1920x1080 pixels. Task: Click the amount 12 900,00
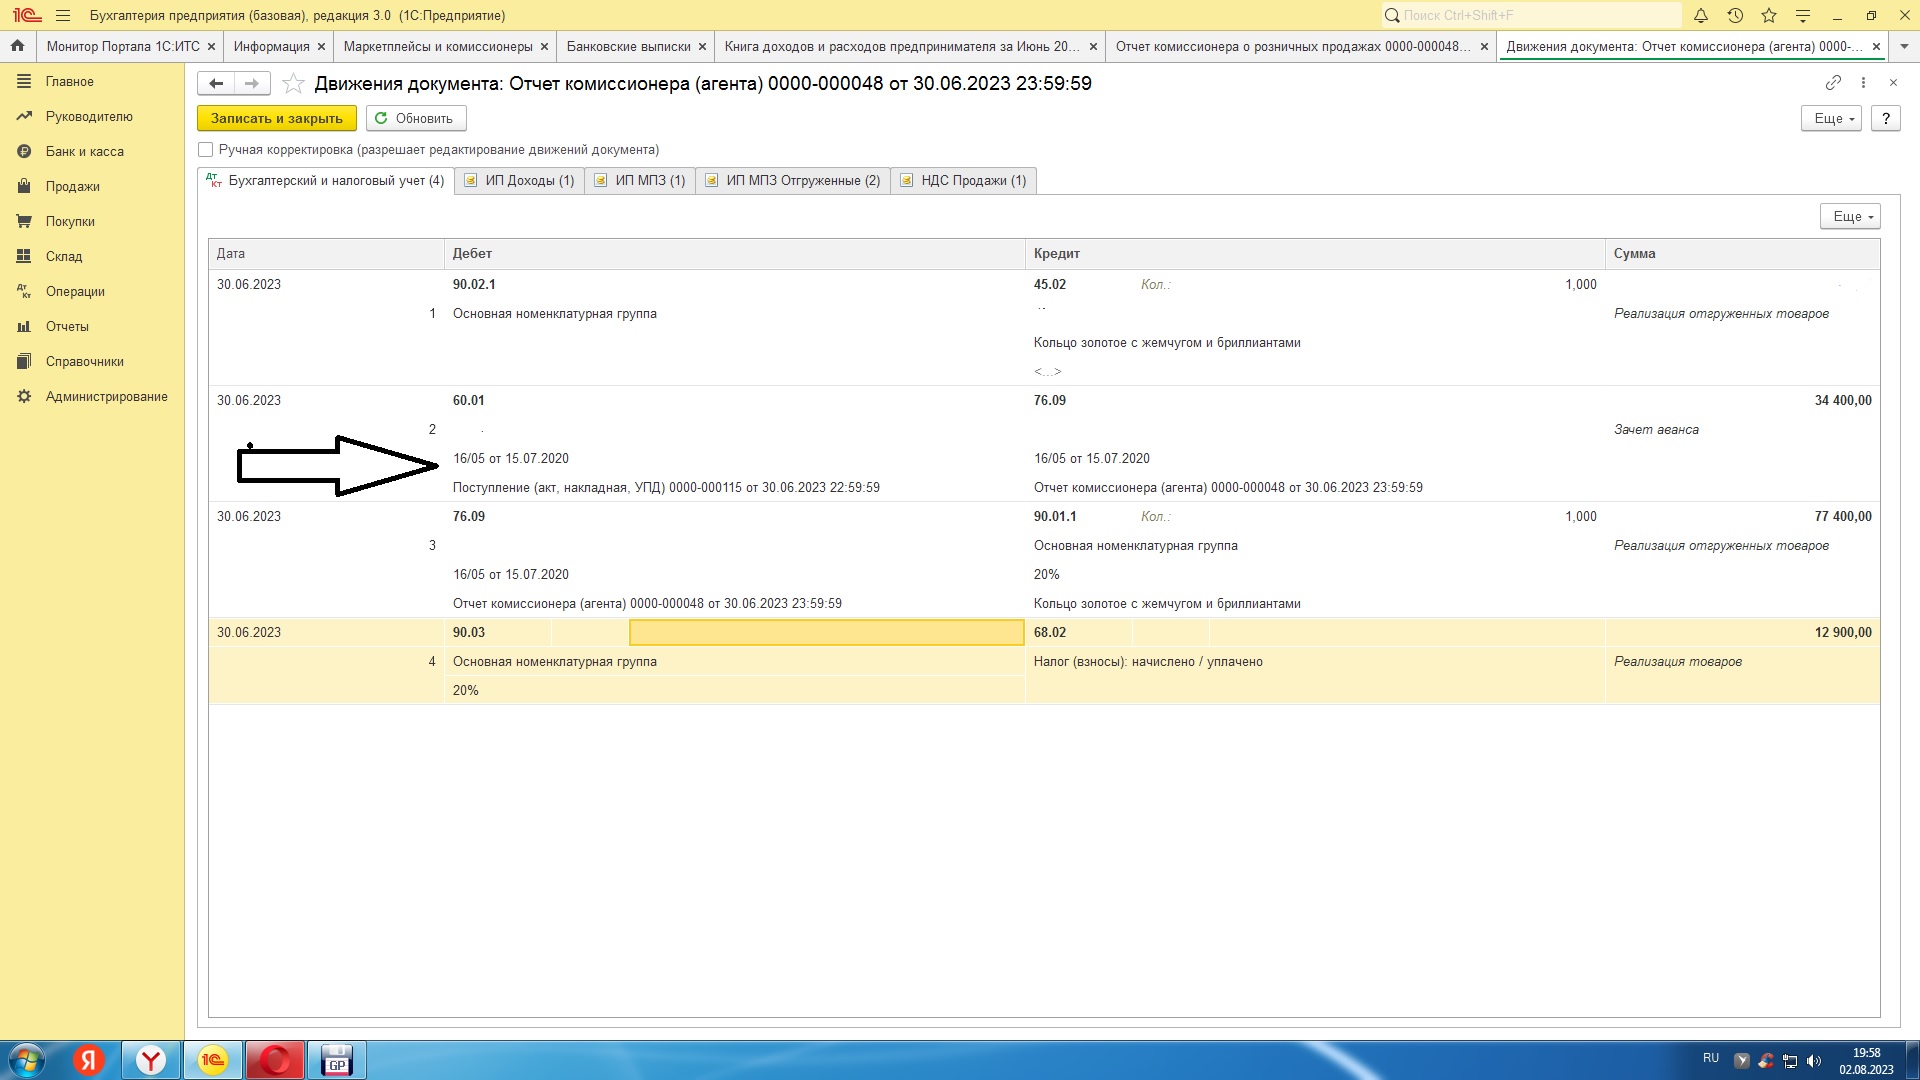1843,633
